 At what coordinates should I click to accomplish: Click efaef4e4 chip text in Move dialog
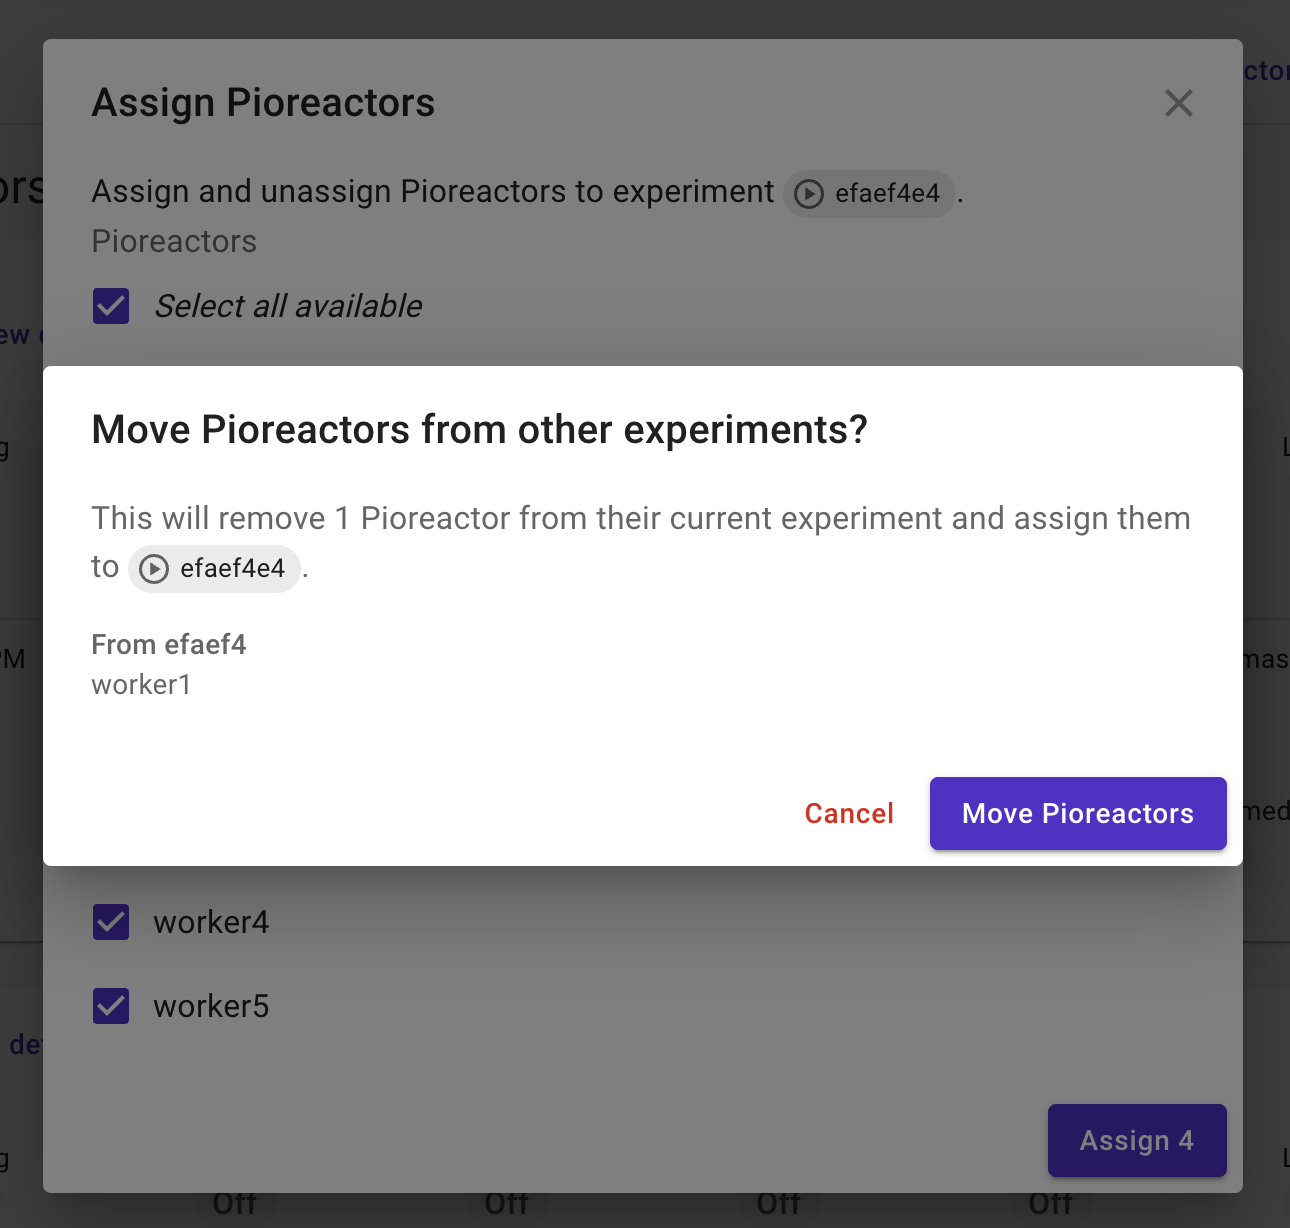click(232, 569)
